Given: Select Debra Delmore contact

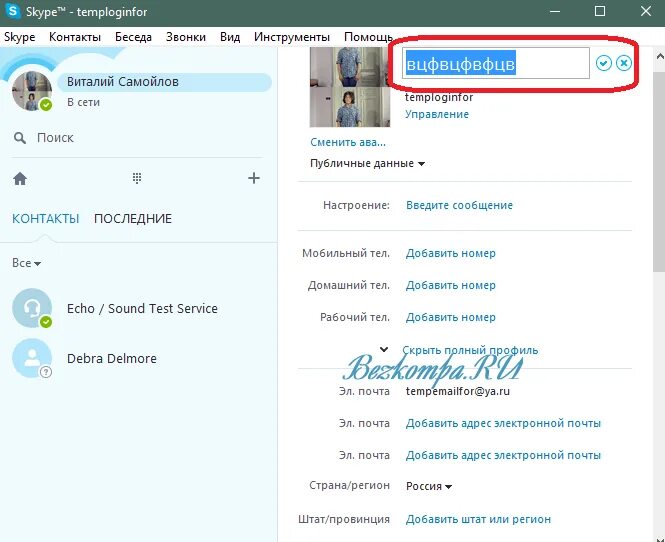Looking at the screenshot, I should point(139,358).
